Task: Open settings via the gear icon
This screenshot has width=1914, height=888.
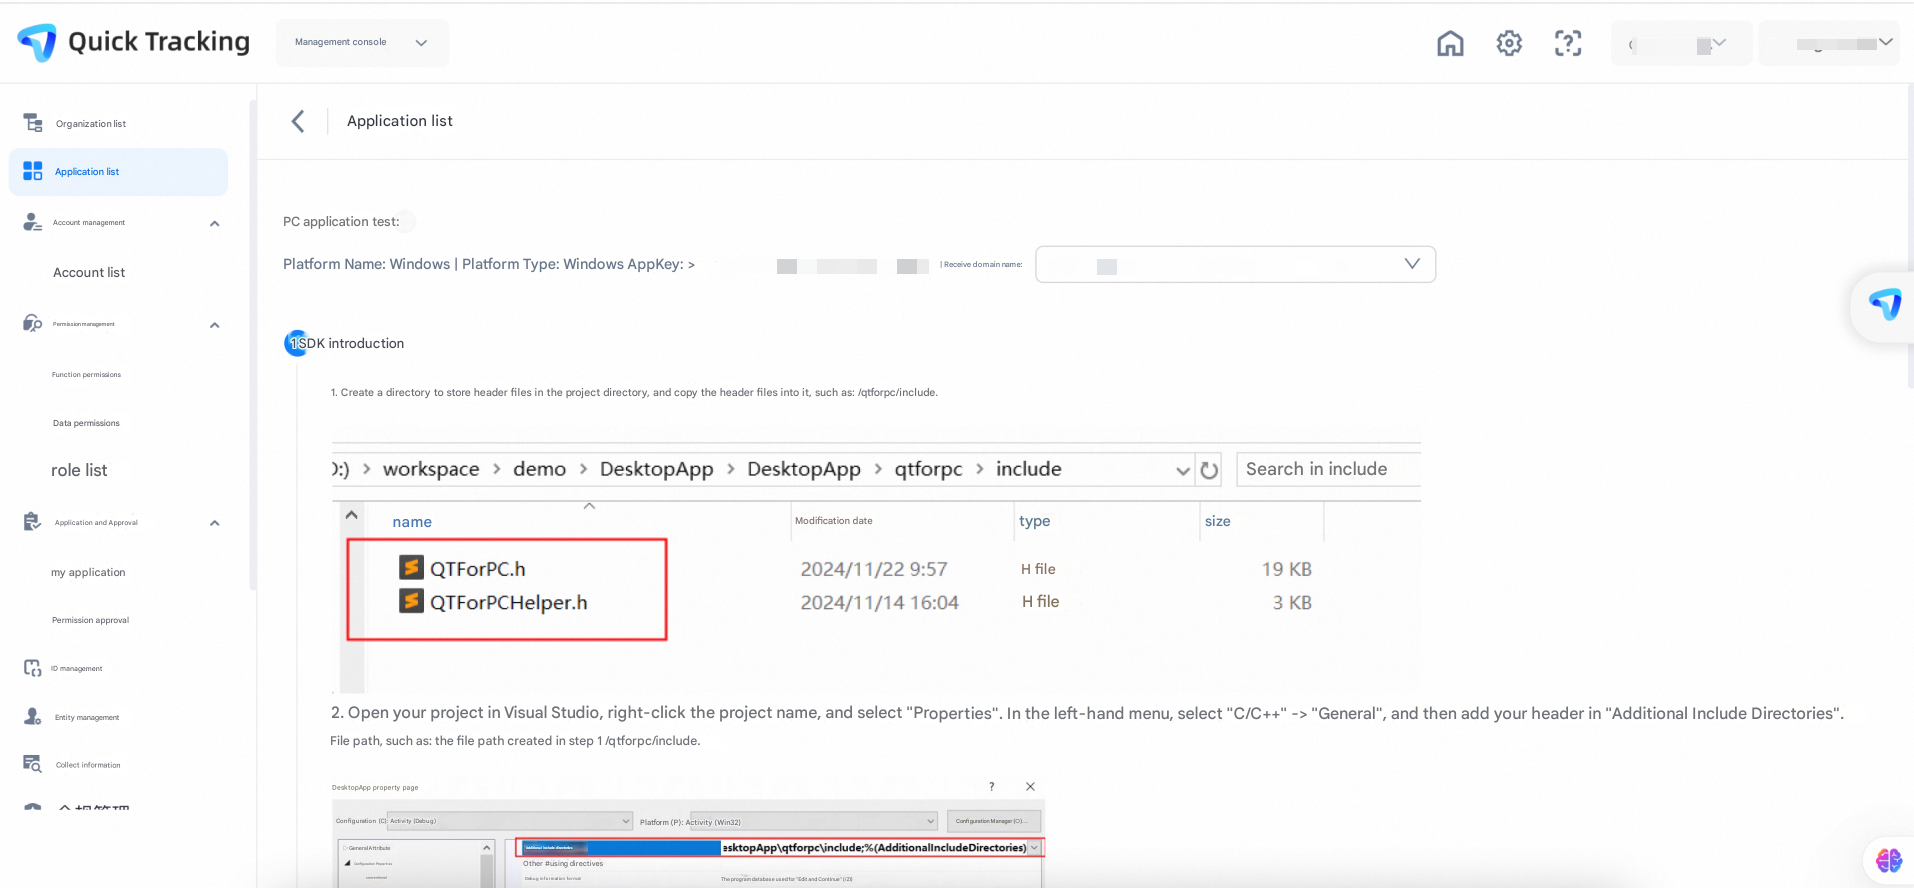Action: click(x=1509, y=43)
